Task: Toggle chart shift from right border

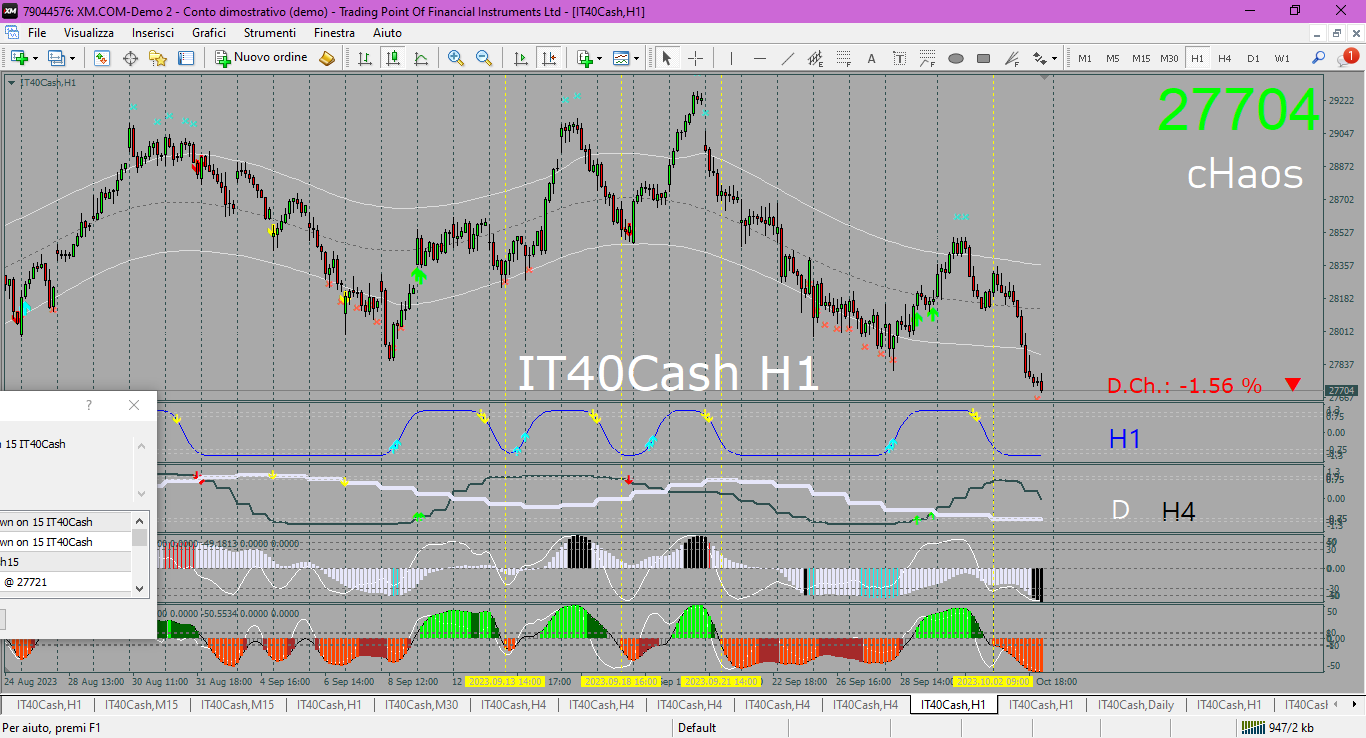Action: coord(548,58)
